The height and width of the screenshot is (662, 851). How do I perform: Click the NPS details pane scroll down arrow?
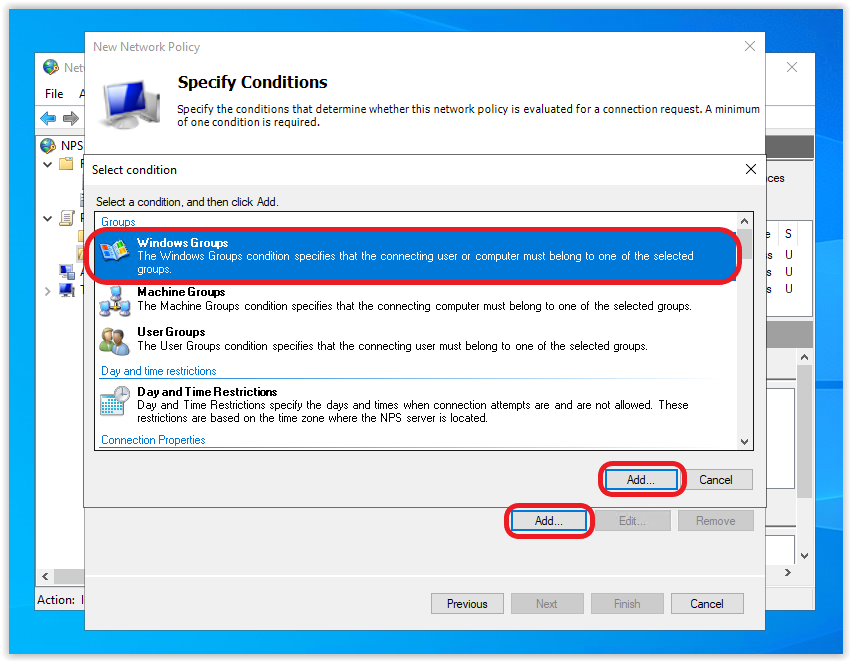(804, 556)
